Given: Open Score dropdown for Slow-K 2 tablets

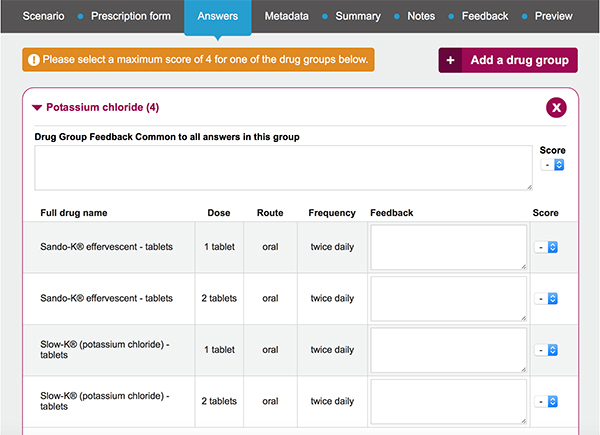Looking at the screenshot, I should (x=546, y=401).
